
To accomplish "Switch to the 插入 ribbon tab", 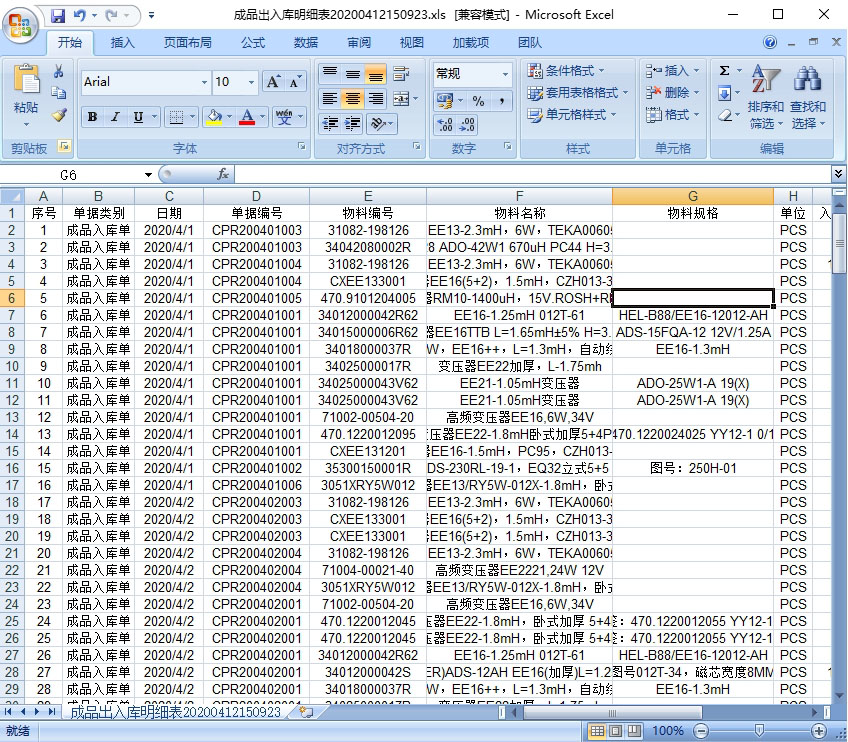I will (x=123, y=43).
